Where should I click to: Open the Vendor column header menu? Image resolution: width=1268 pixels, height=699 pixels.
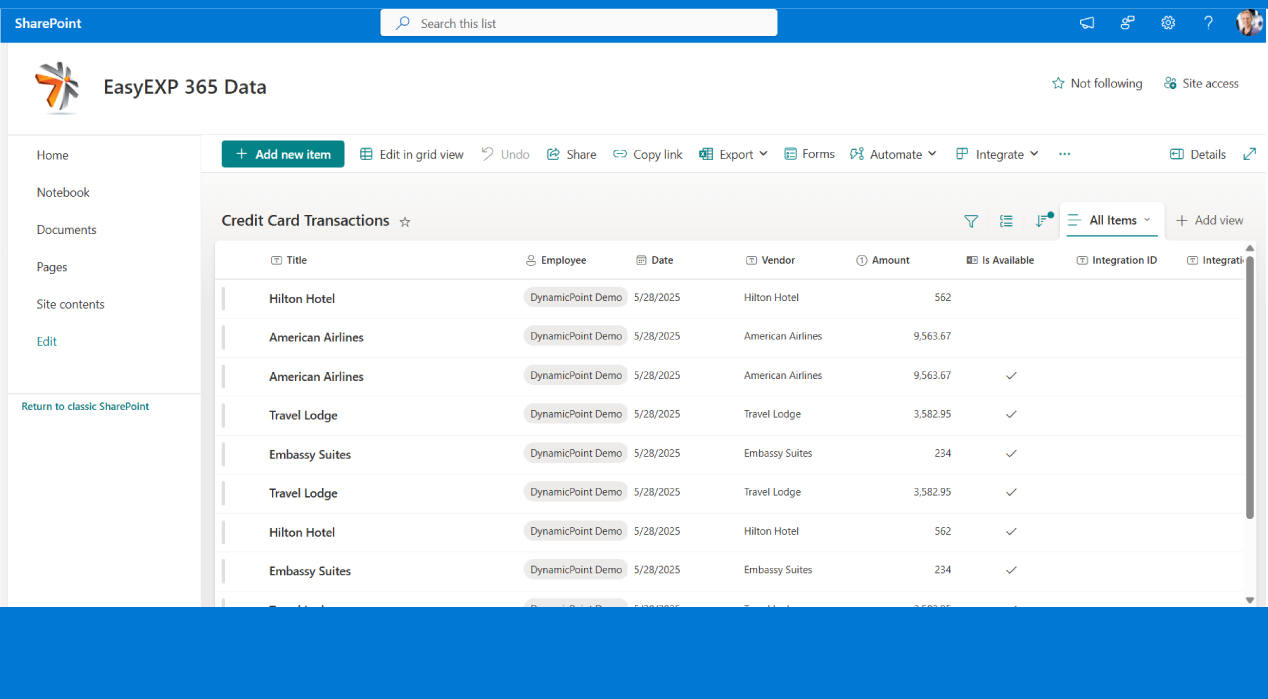point(770,260)
